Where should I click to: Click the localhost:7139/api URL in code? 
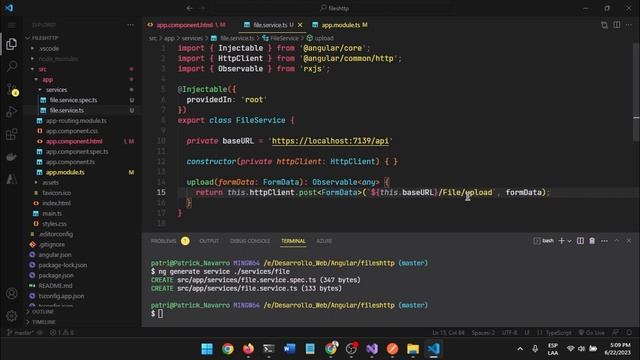point(330,141)
